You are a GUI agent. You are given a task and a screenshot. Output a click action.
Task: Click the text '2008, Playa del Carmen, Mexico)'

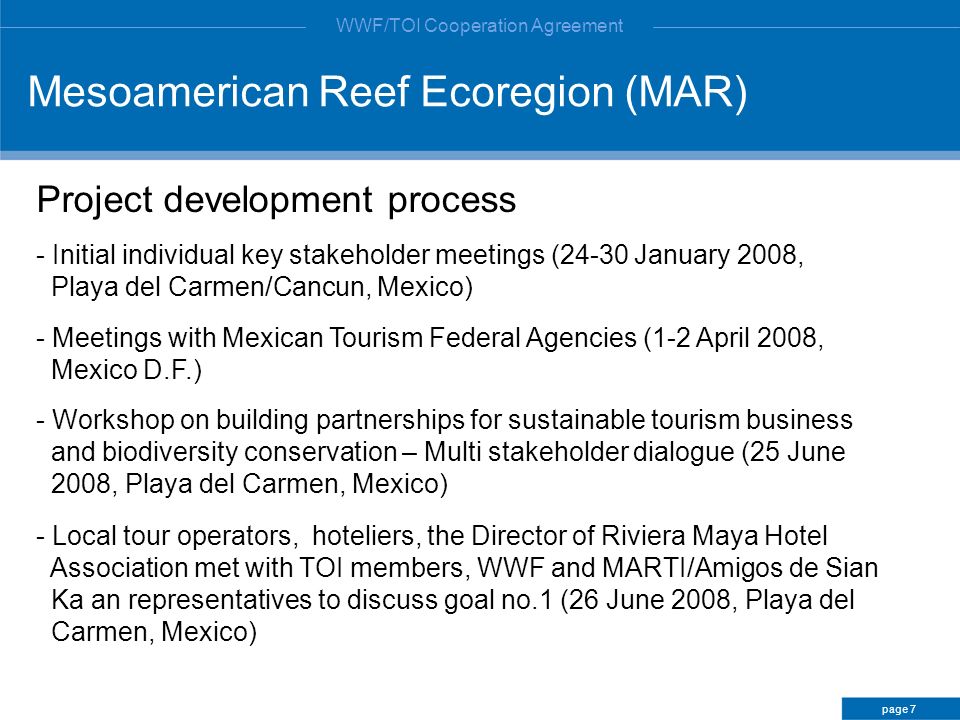(250, 484)
